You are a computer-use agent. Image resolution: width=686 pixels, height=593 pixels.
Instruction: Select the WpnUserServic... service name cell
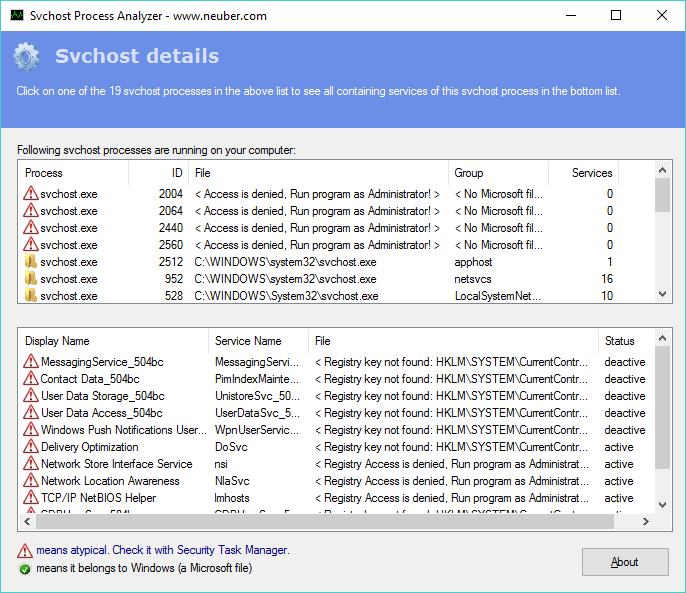click(x=257, y=430)
